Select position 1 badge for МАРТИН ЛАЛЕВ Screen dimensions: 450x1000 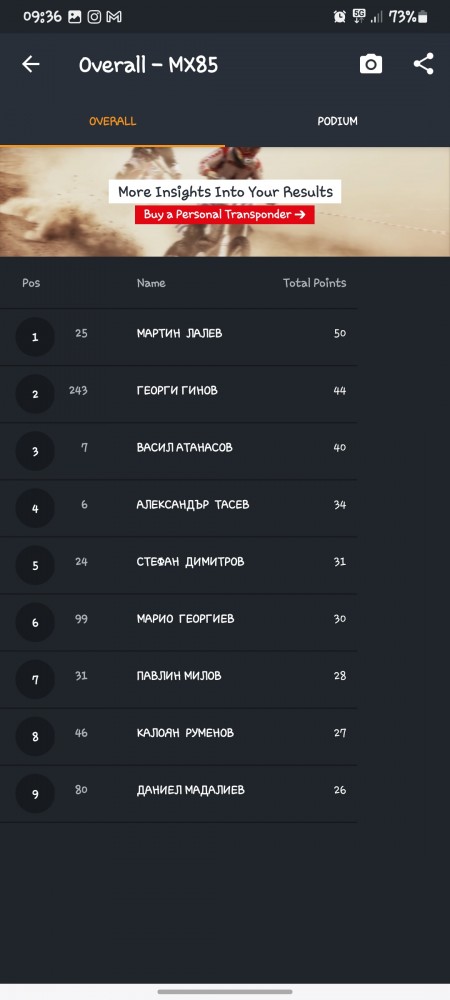coord(35,337)
